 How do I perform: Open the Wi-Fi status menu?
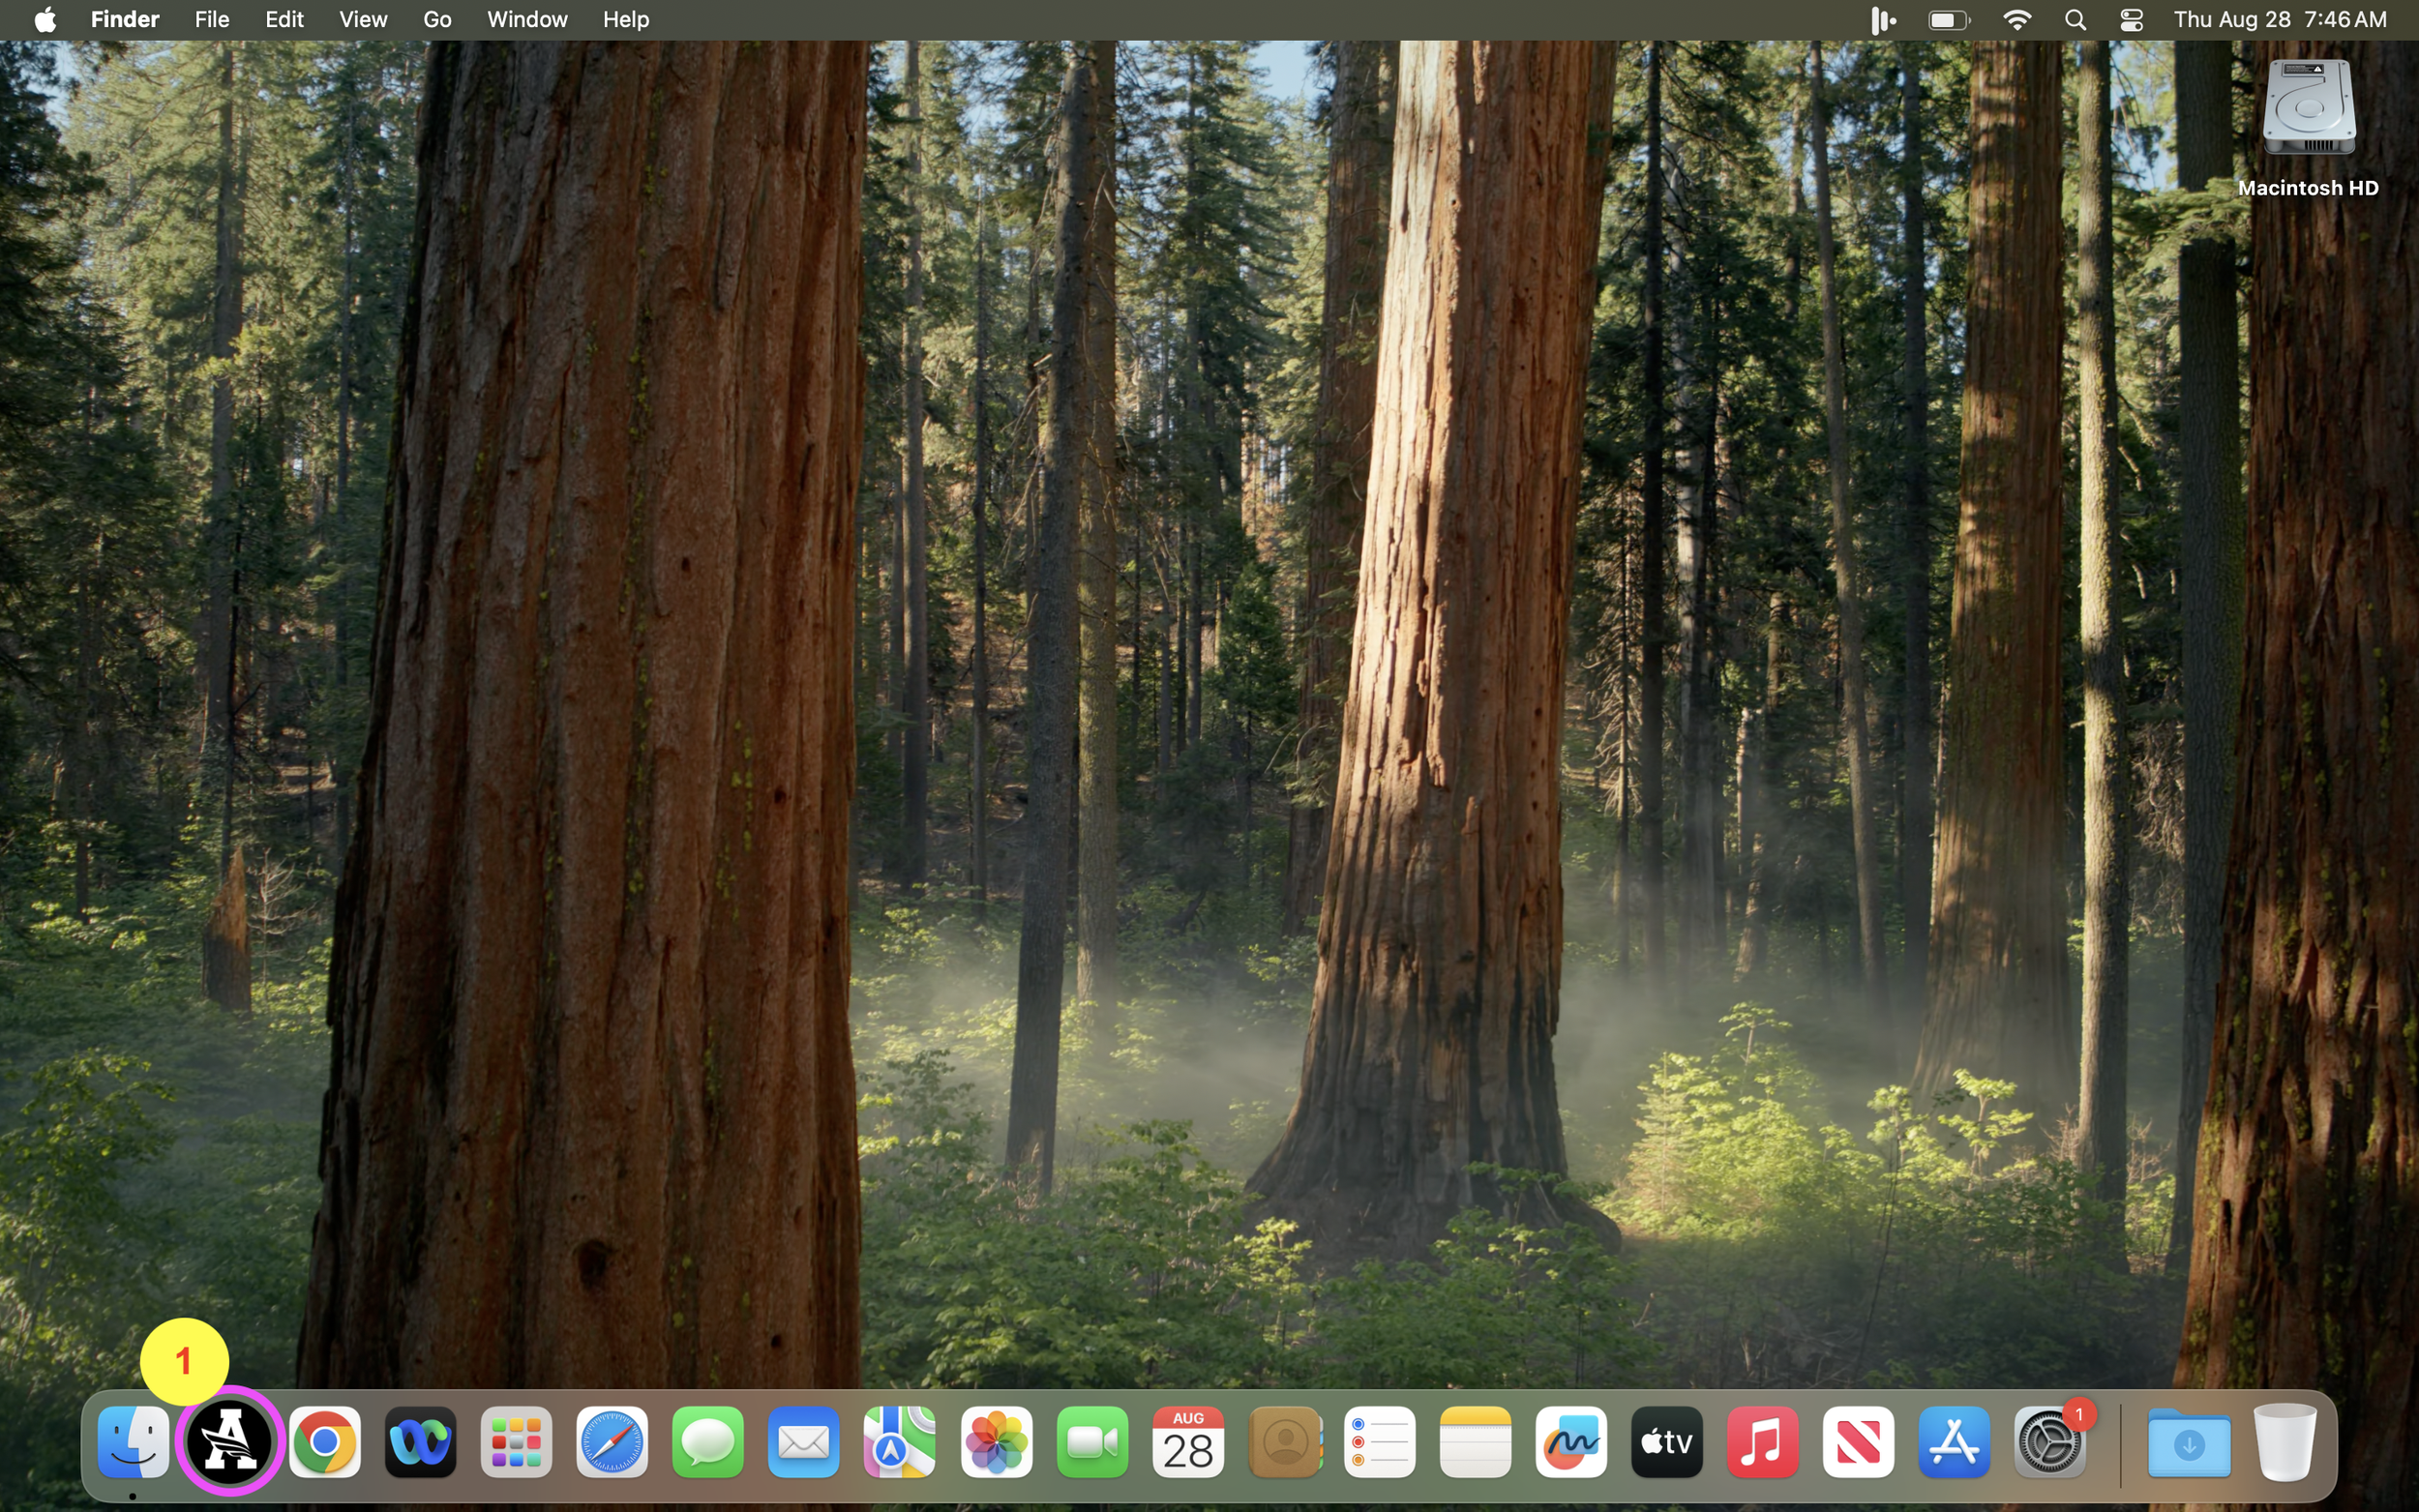2017,20
